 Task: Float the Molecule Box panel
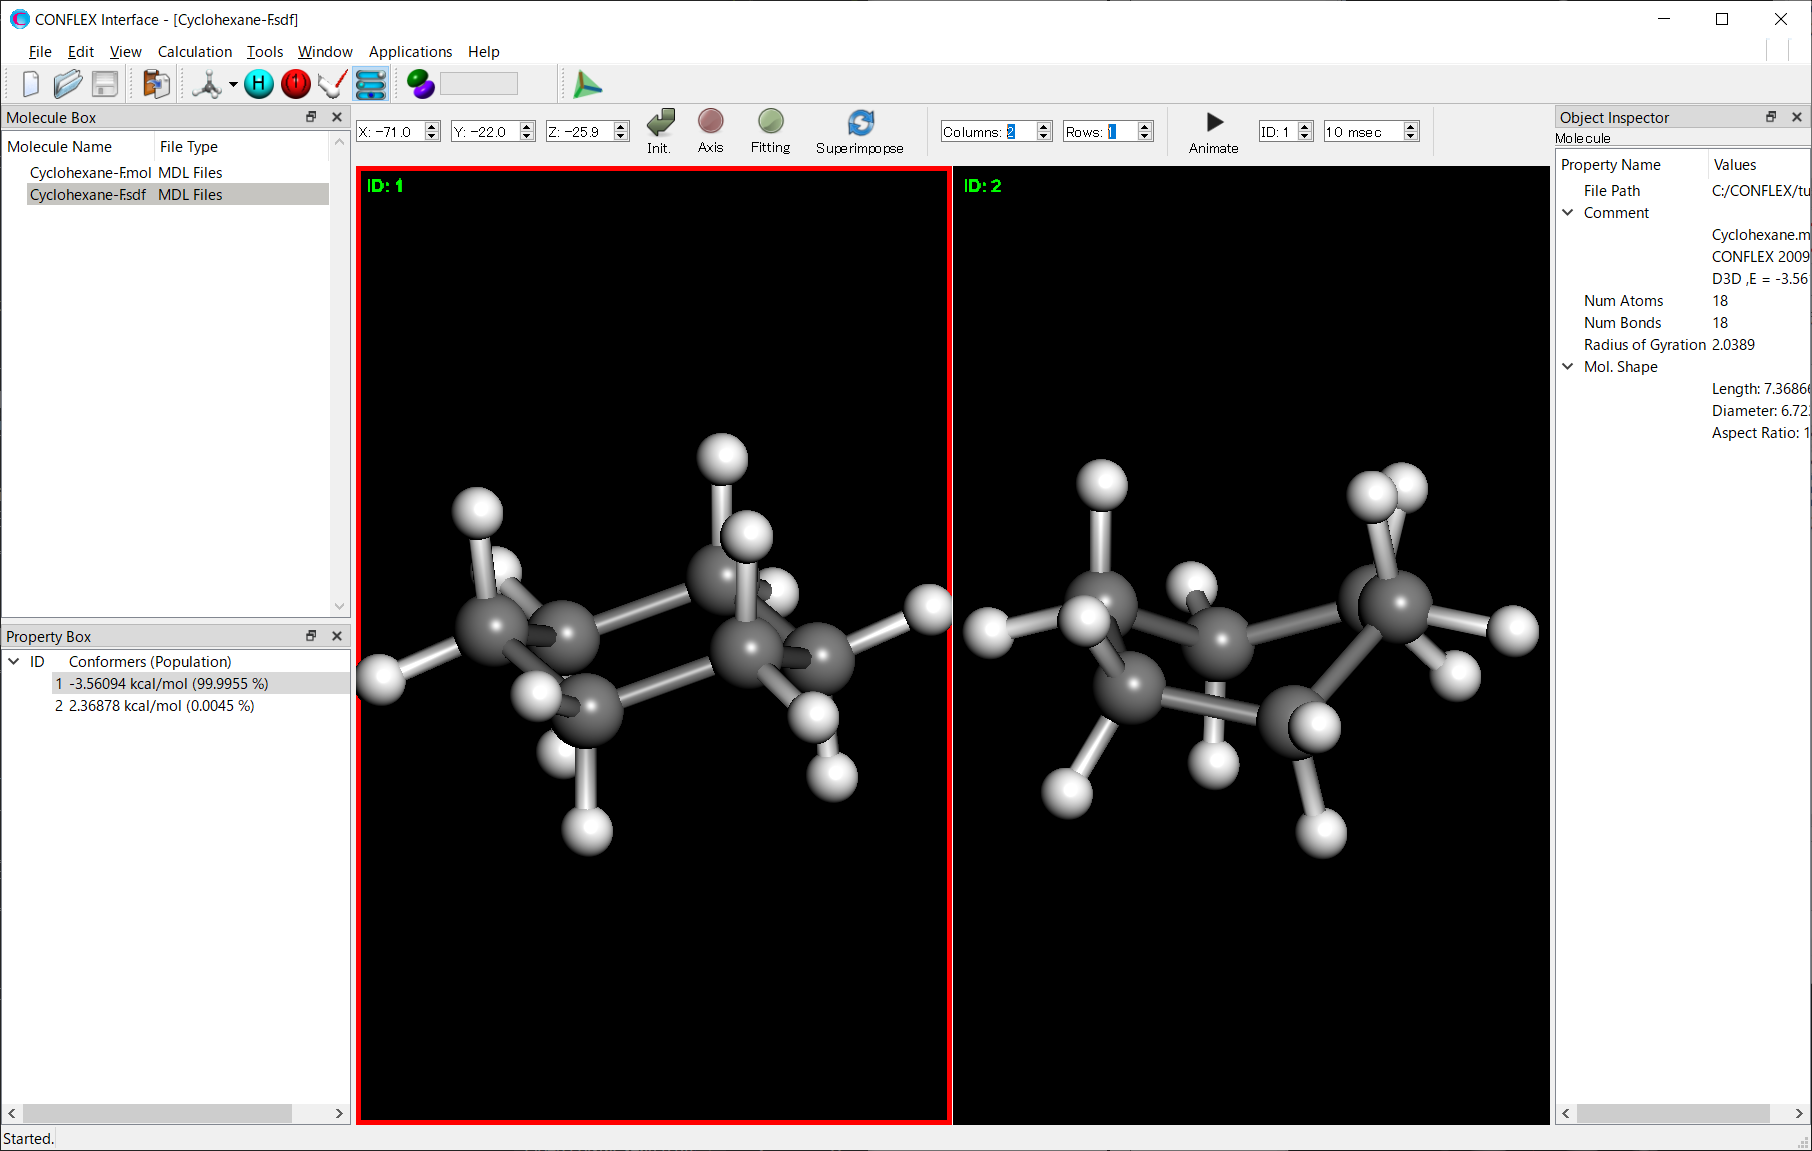311,117
